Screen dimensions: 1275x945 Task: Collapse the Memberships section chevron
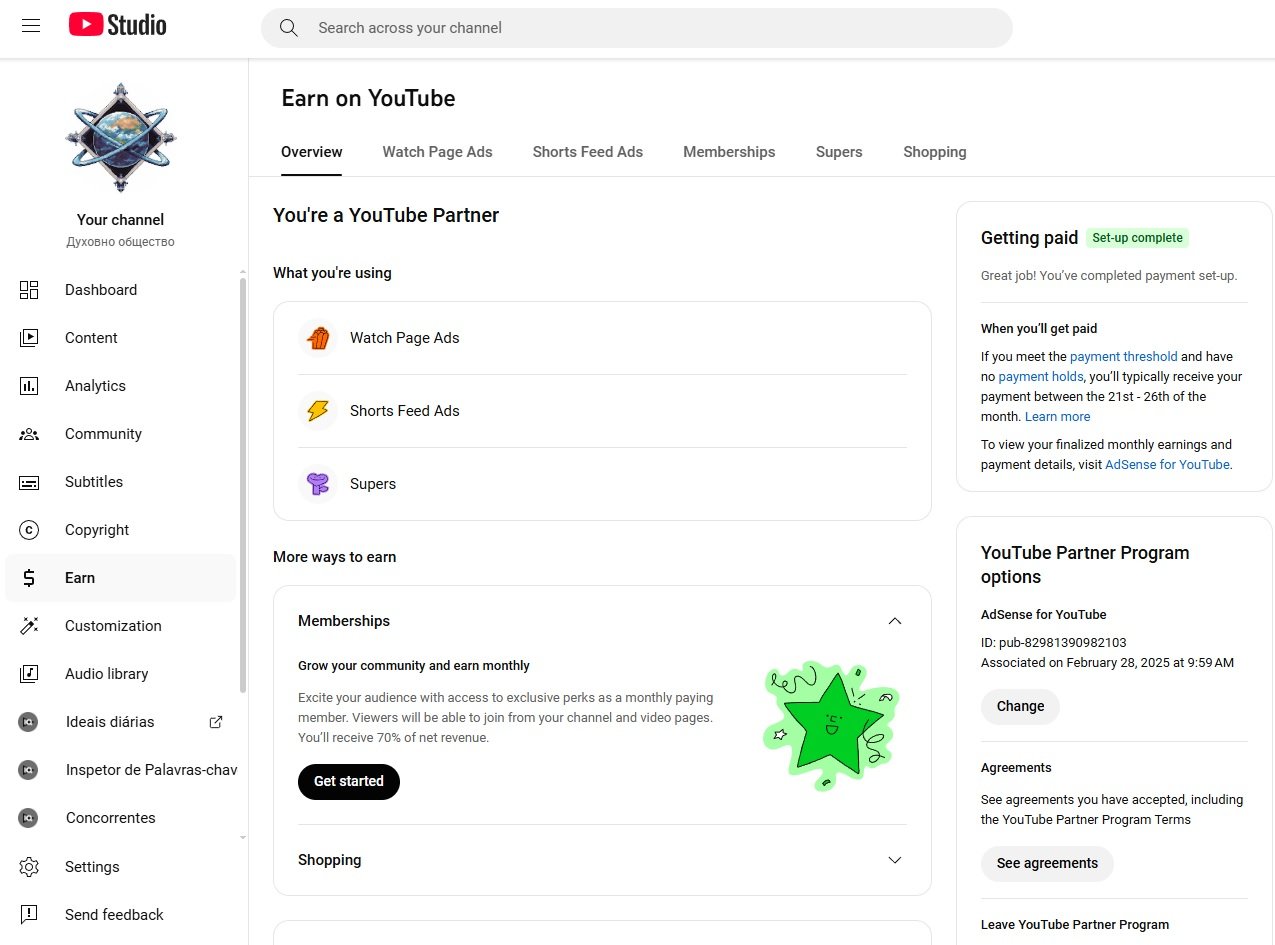[x=895, y=621]
